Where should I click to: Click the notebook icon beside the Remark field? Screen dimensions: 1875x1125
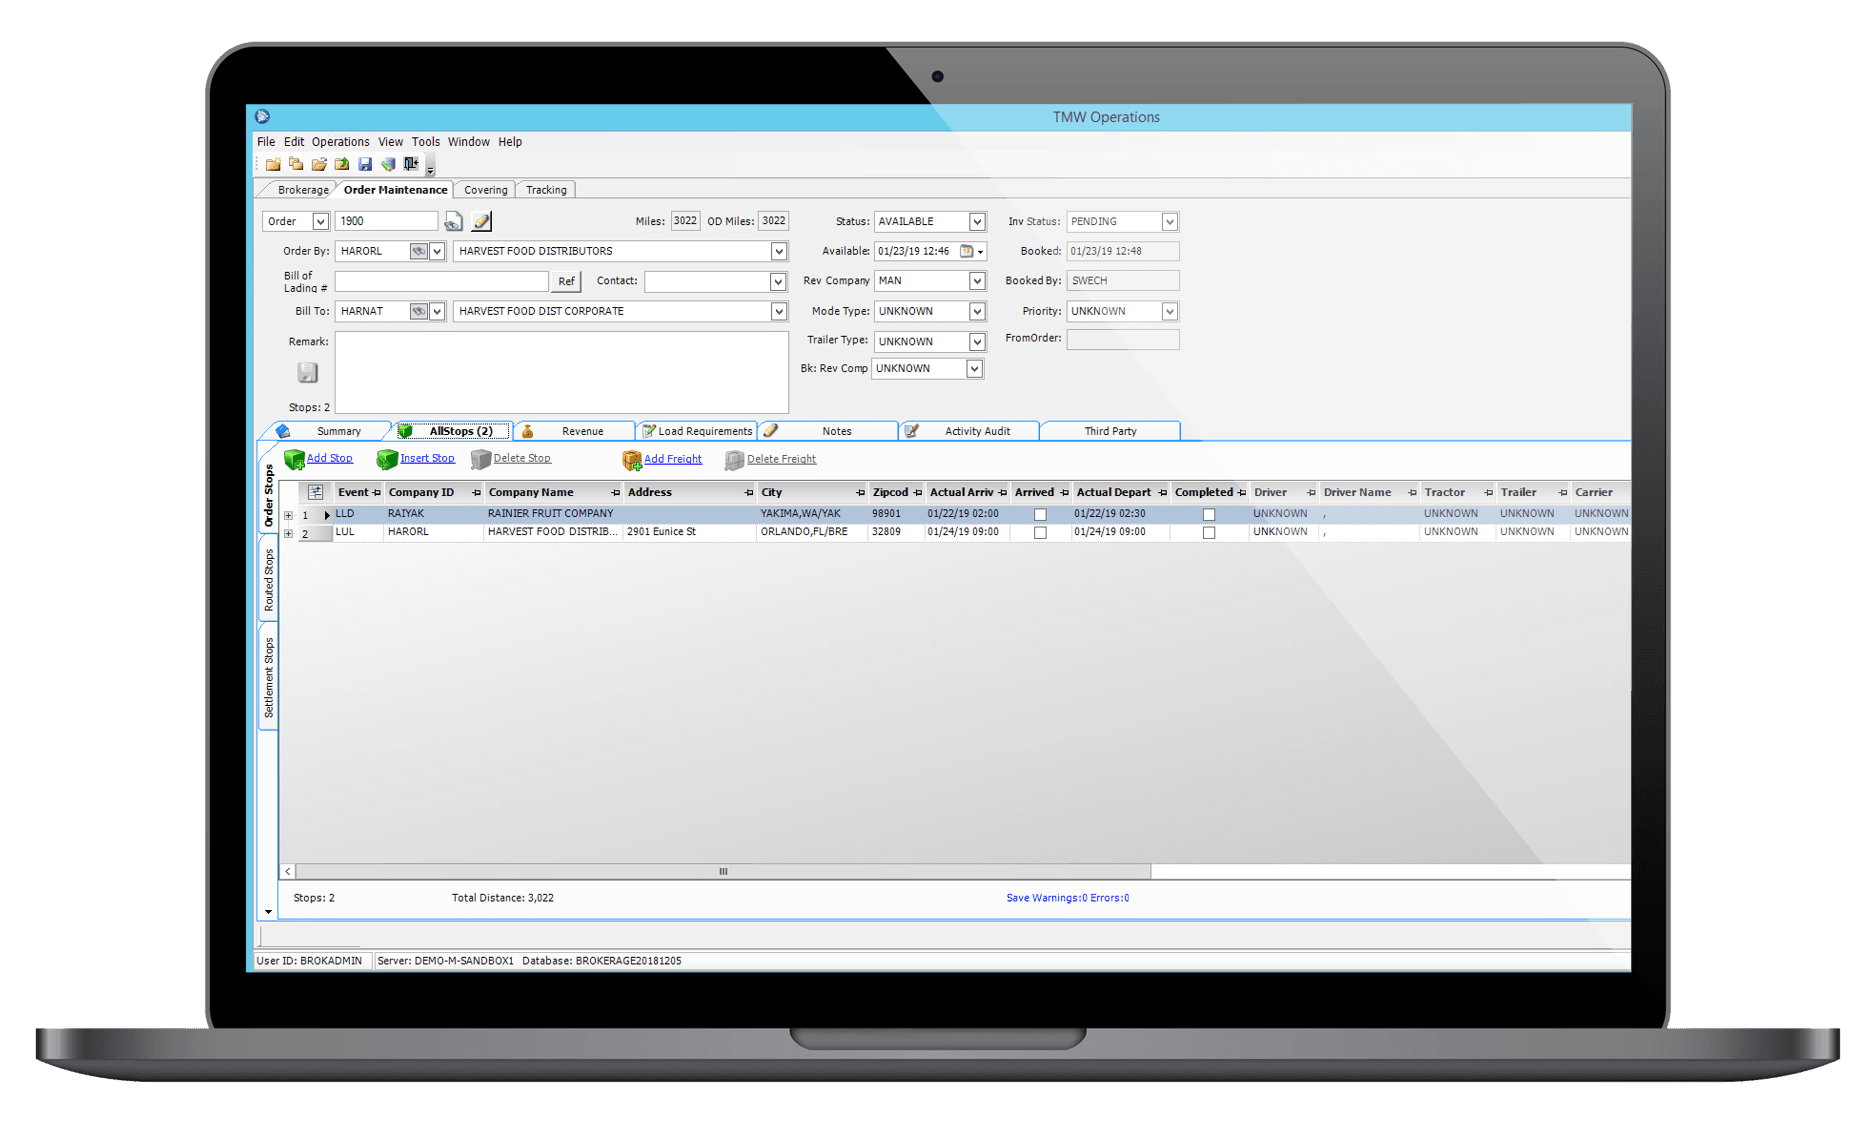[x=307, y=371]
